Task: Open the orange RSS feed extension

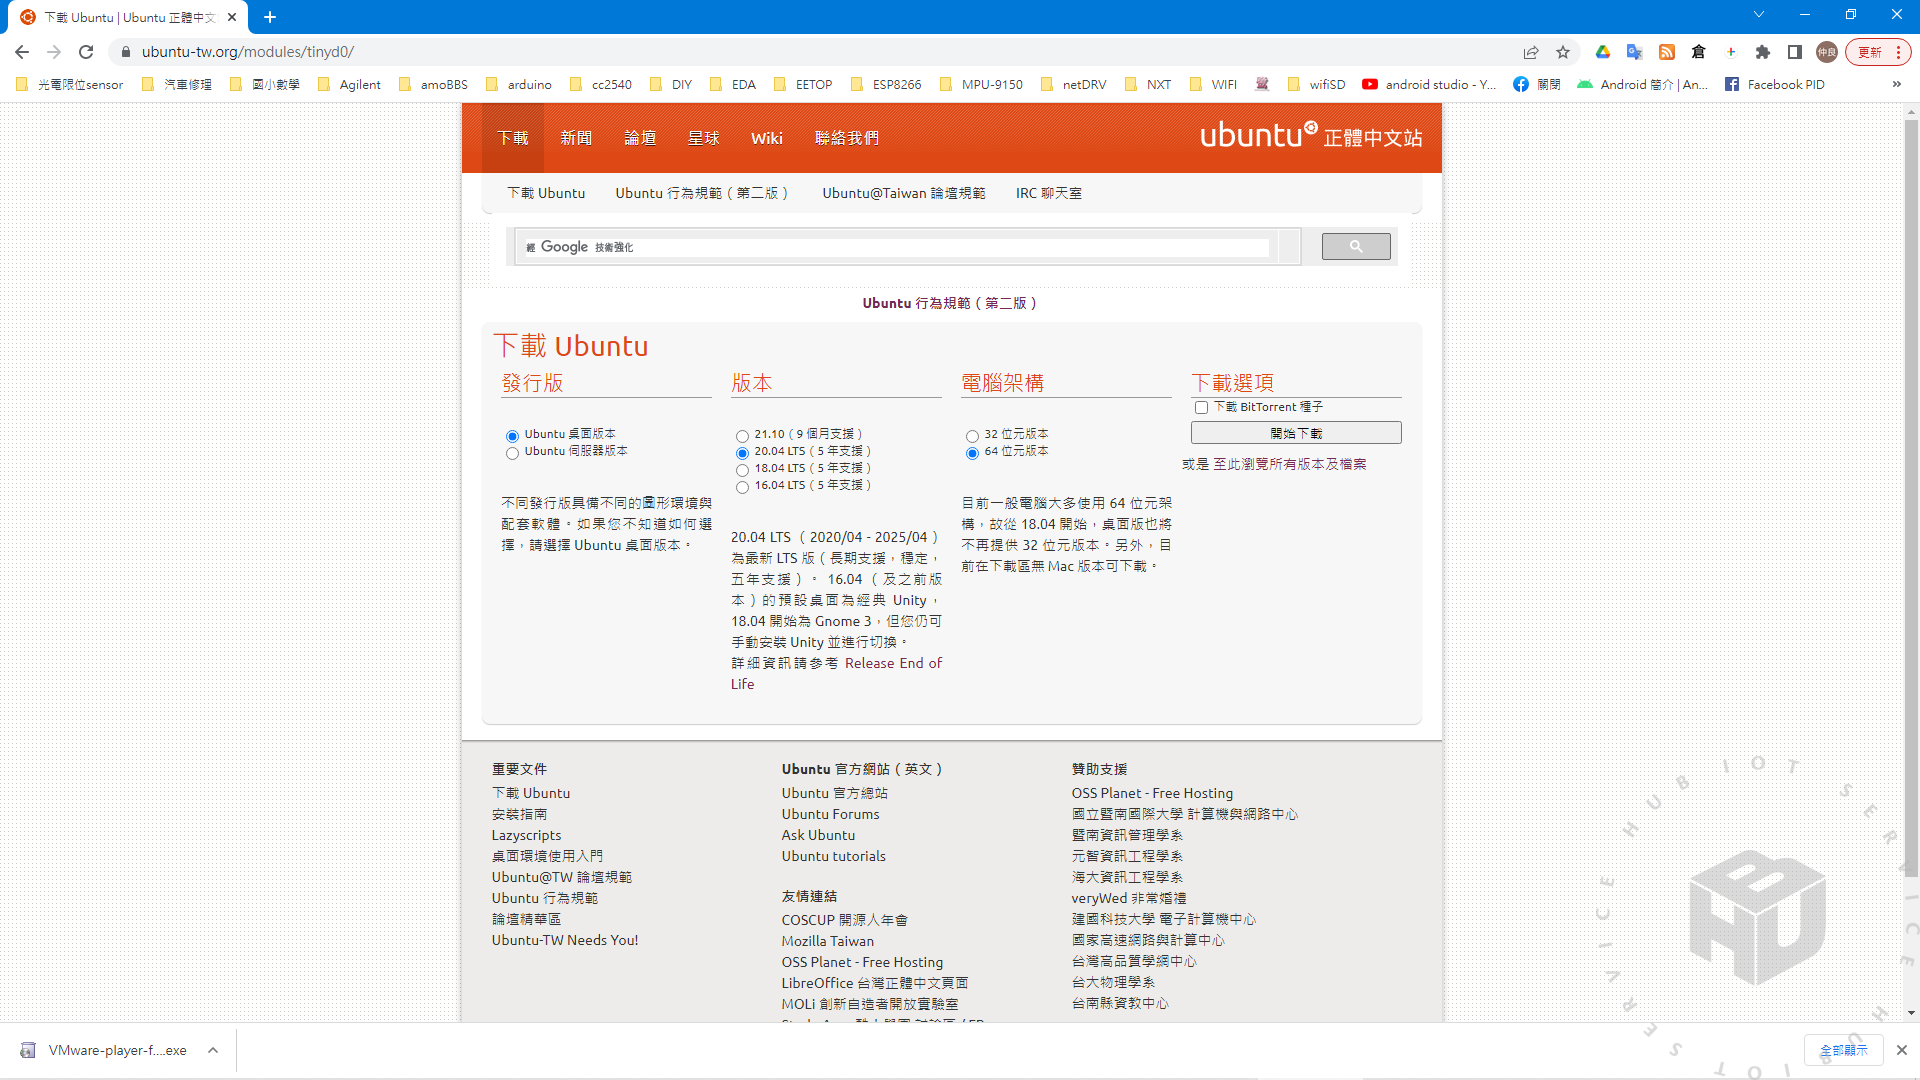Action: (x=1666, y=52)
